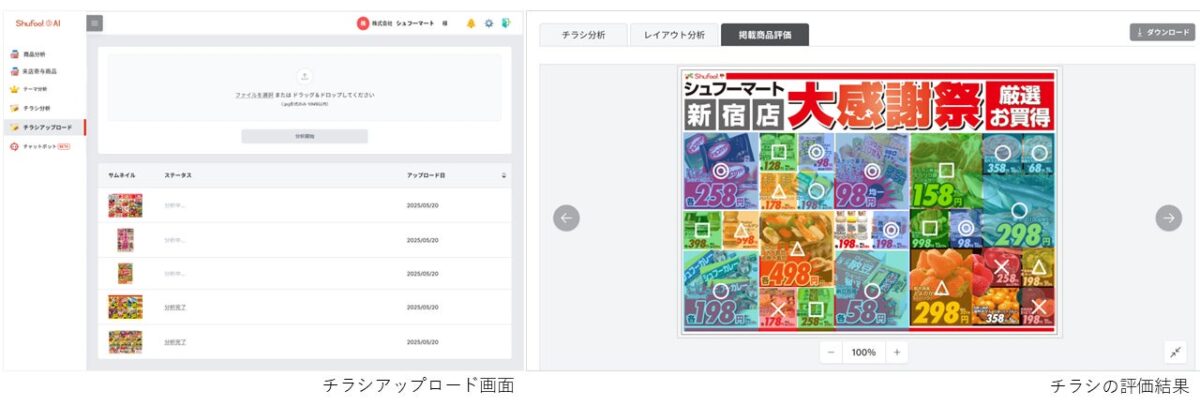
Task: Open the first flyer thumbnail in the list
Action: tap(125, 206)
